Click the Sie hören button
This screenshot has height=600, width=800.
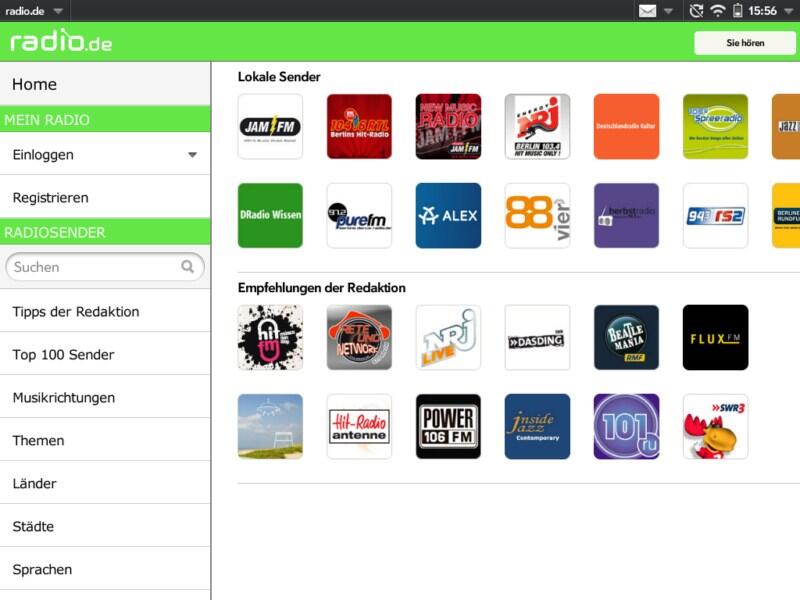[745, 43]
